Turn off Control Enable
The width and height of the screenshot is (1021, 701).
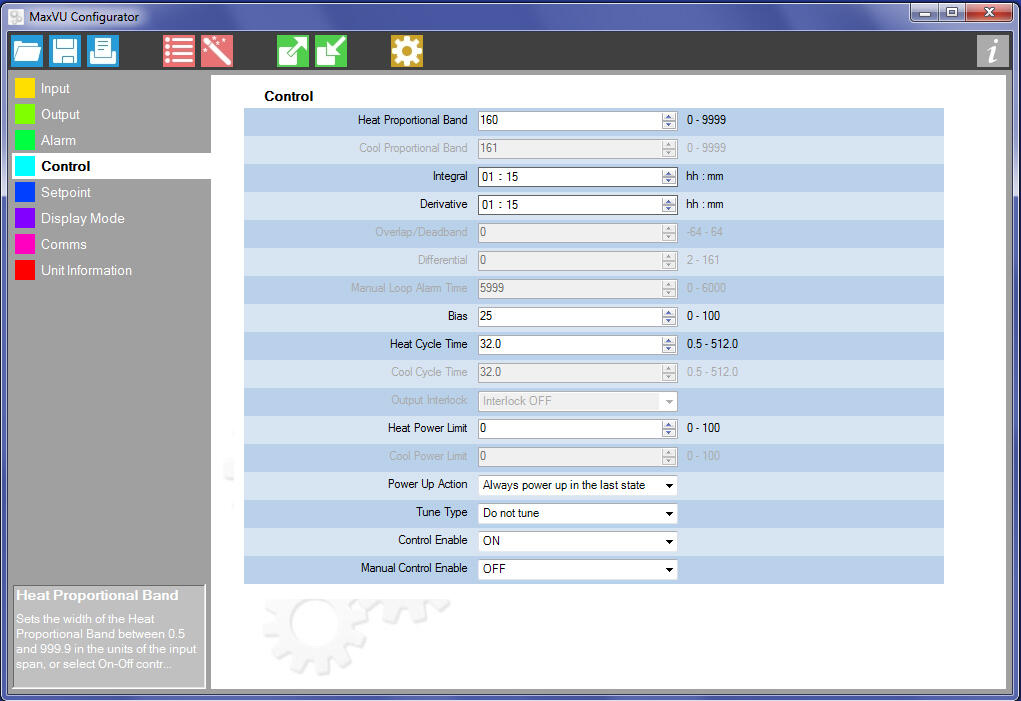pyautogui.click(x=670, y=540)
